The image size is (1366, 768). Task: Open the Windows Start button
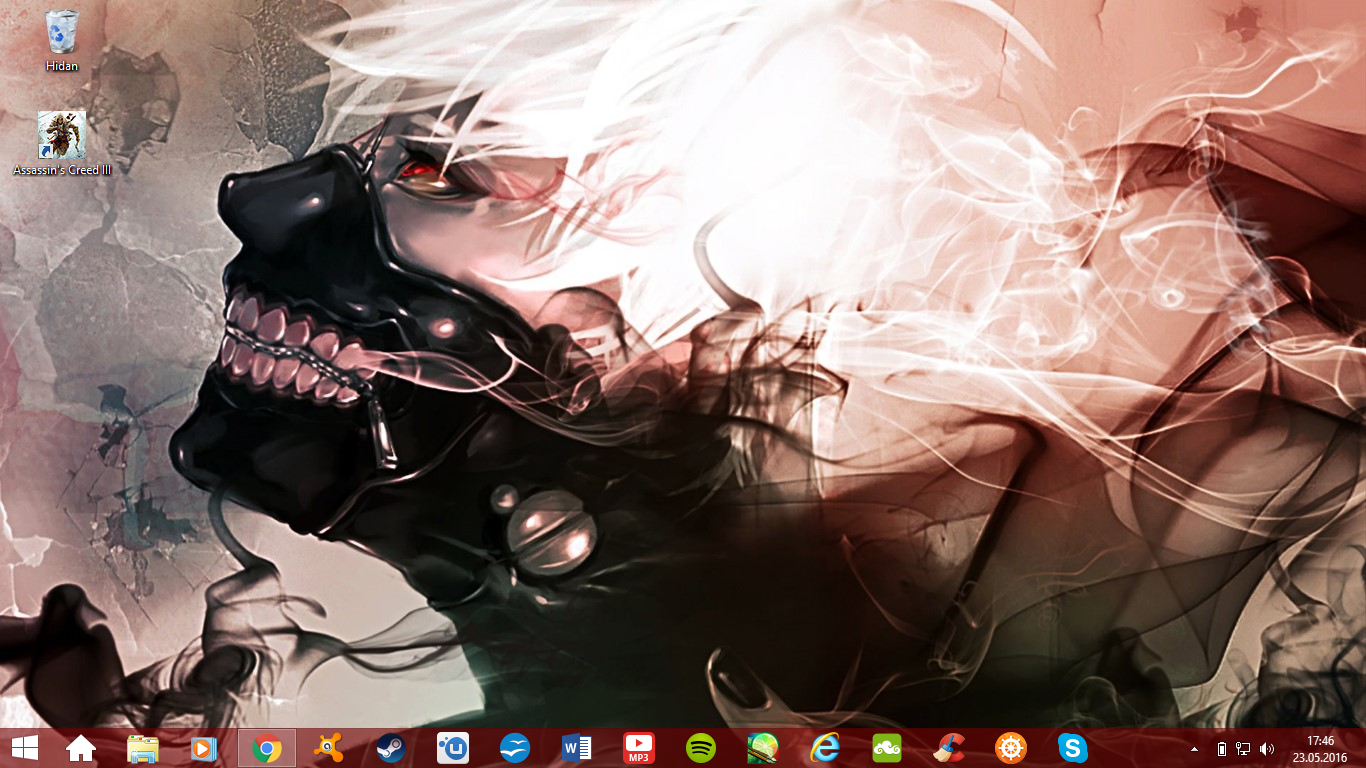[26, 748]
